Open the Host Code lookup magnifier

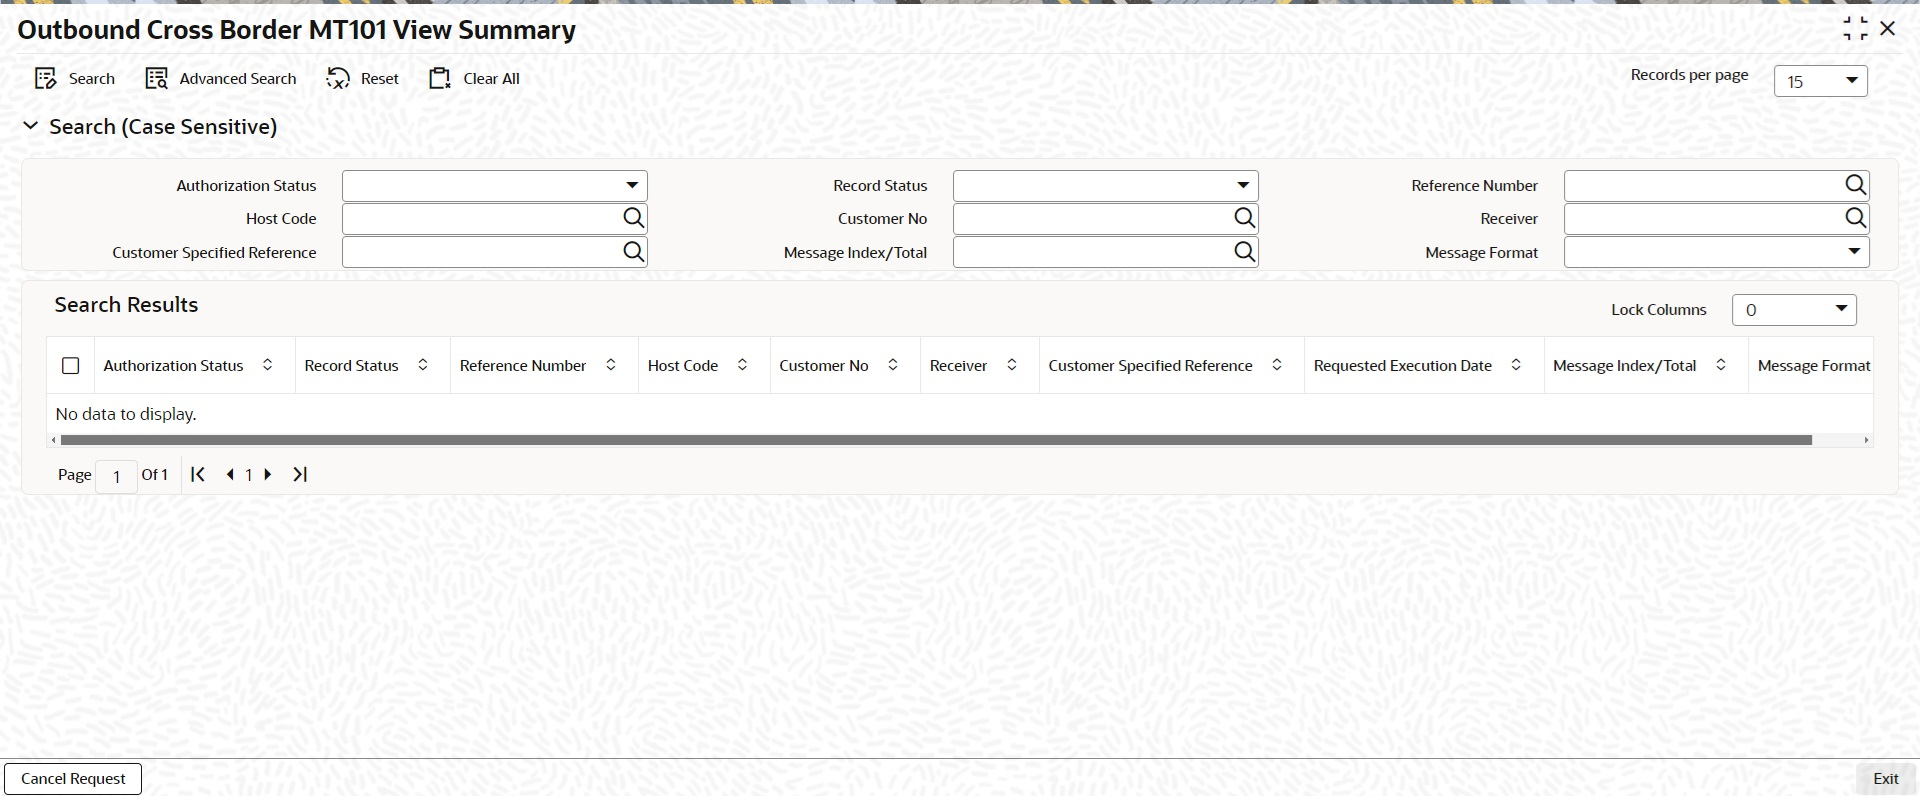click(x=634, y=218)
